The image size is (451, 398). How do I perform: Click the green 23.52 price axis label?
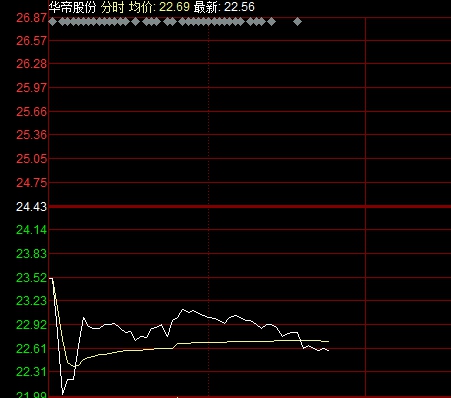pos(31,278)
